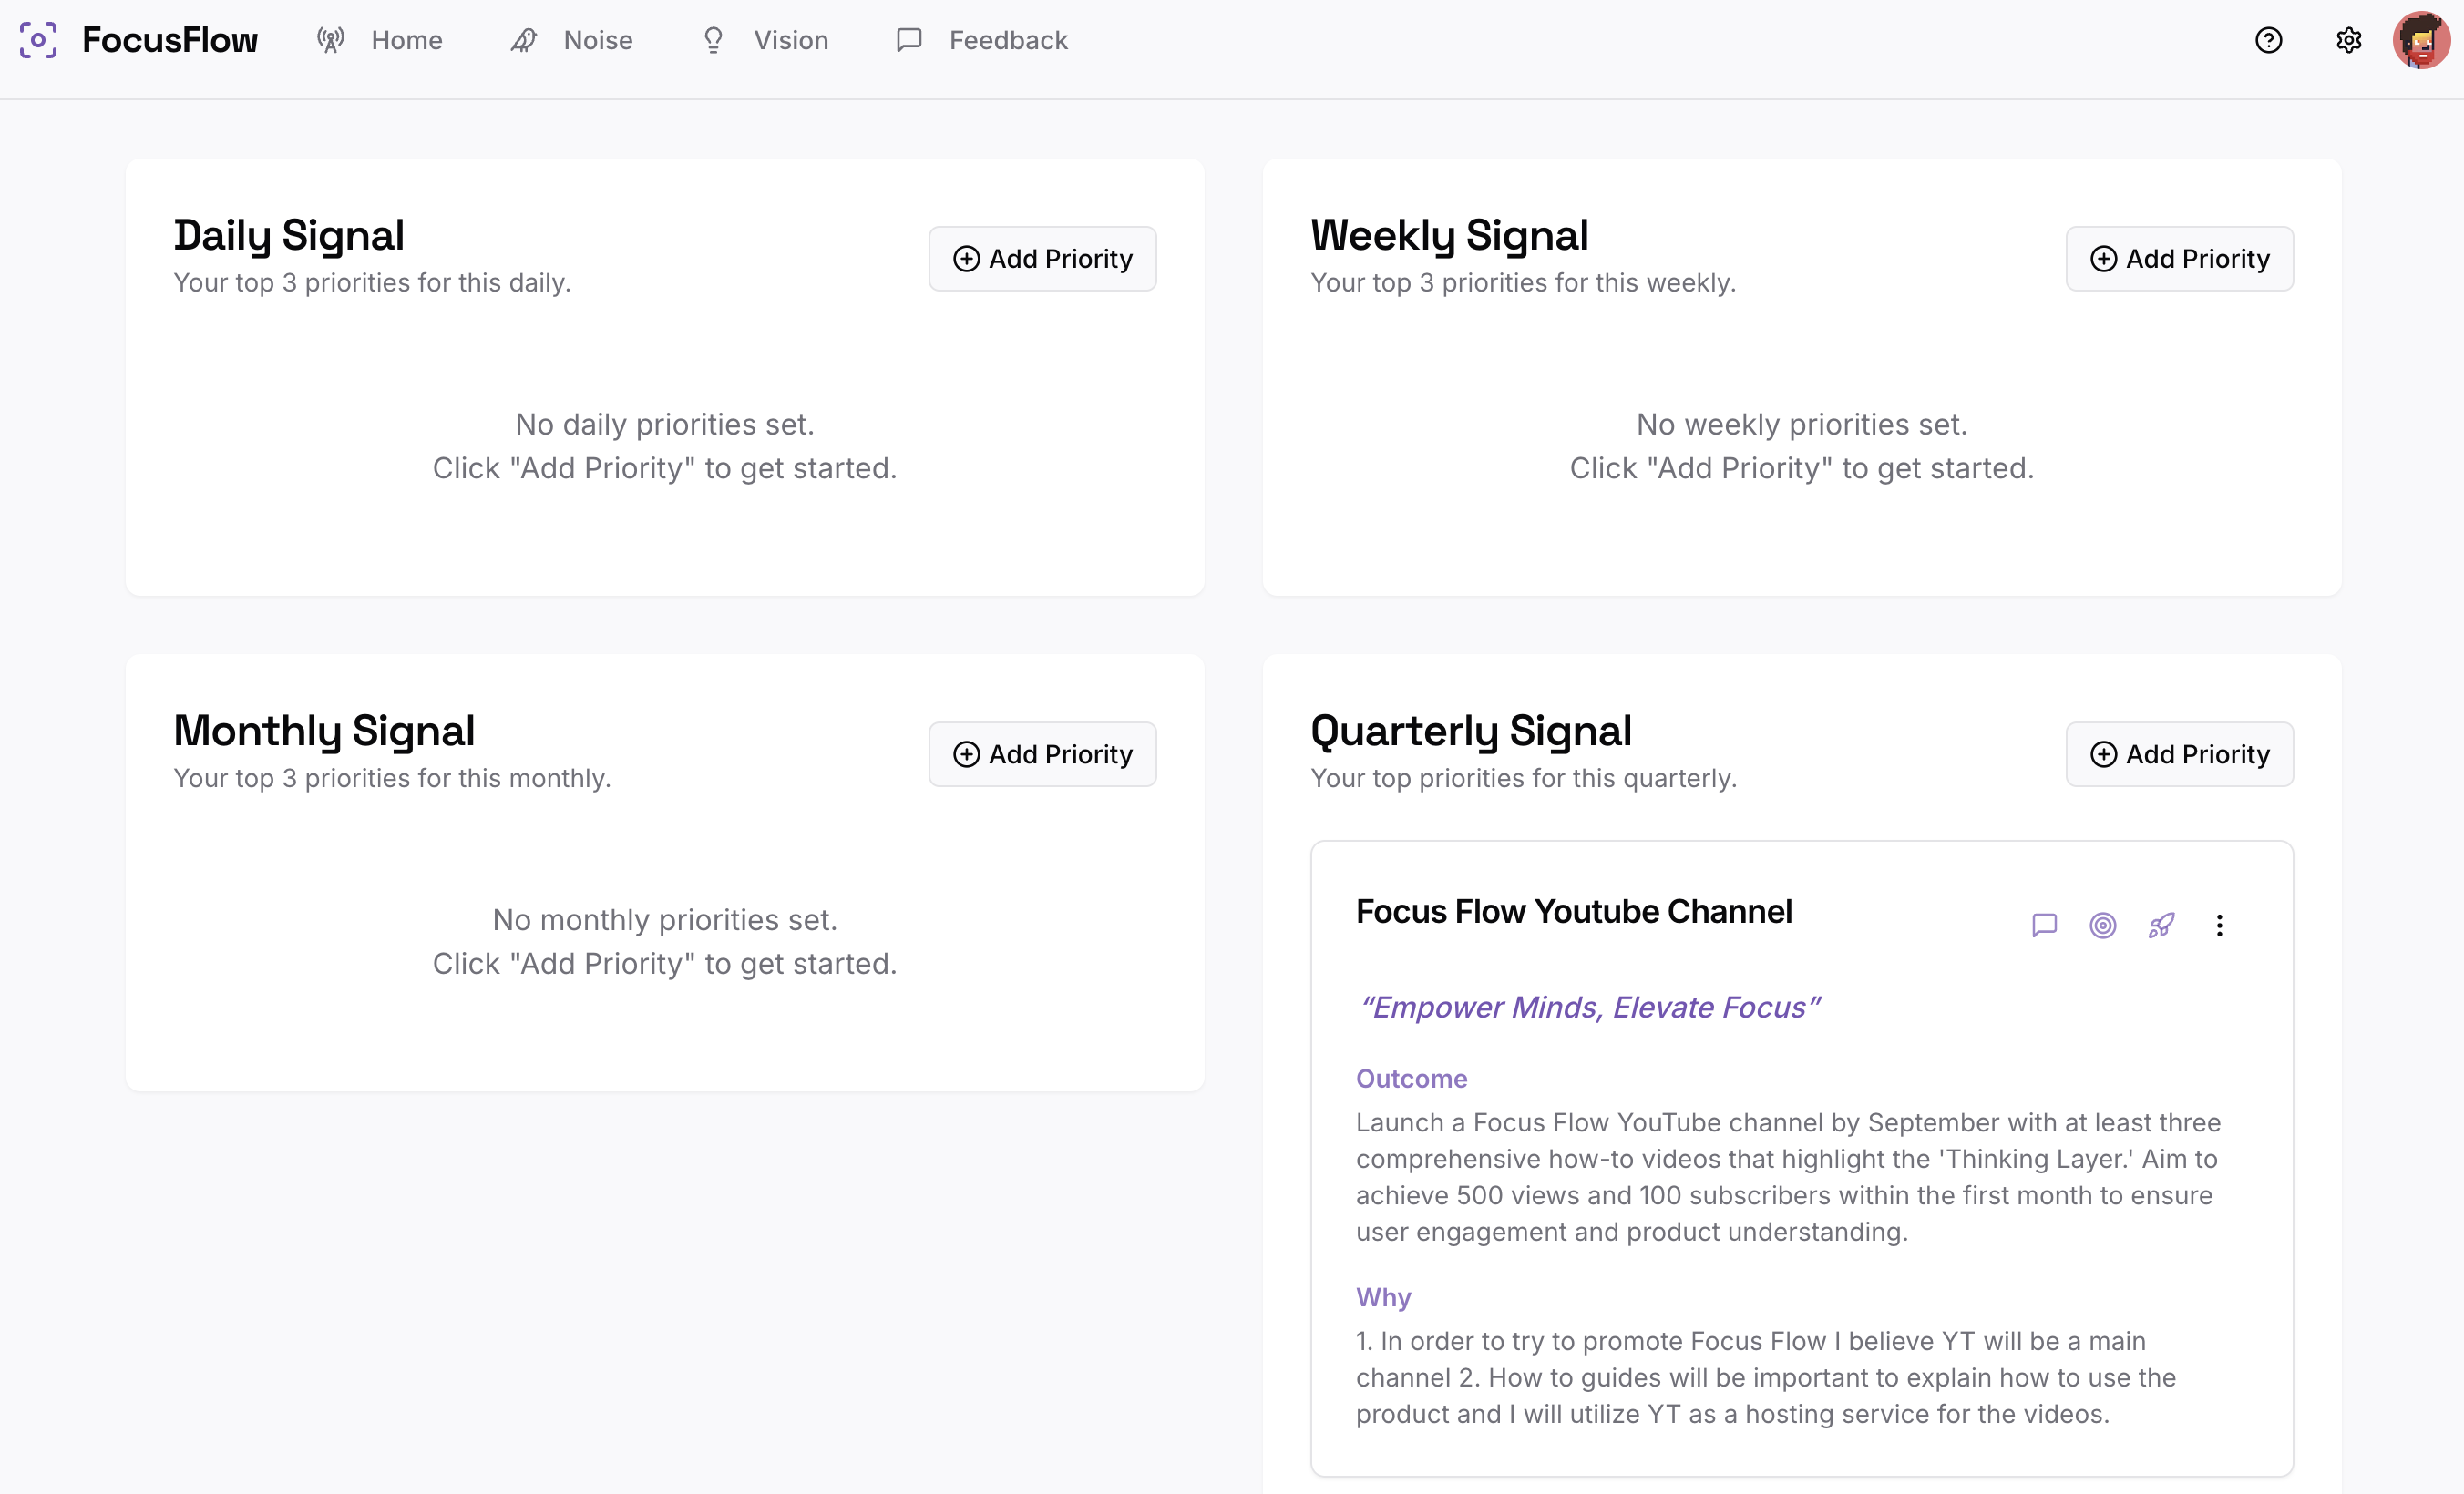Click the user avatar picture

[x=2421, y=40]
